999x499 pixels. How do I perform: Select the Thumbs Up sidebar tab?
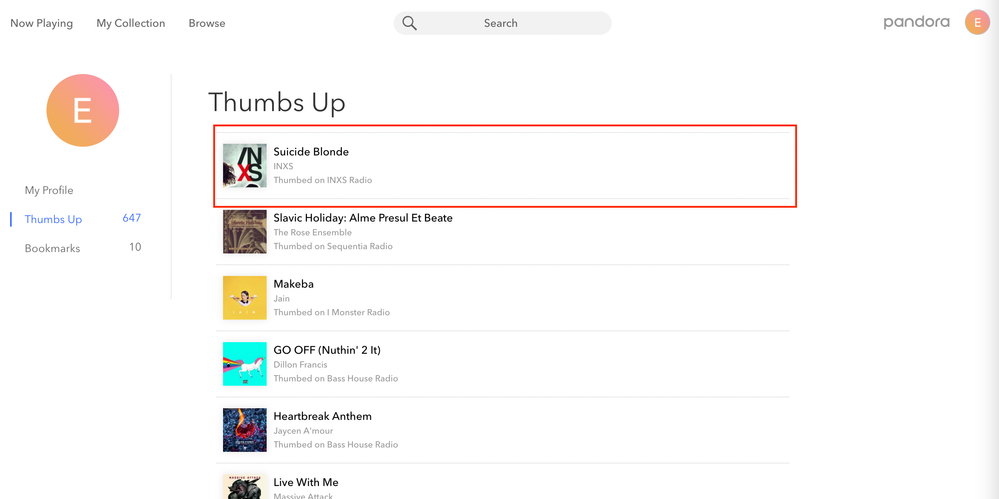[x=53, y=219]
